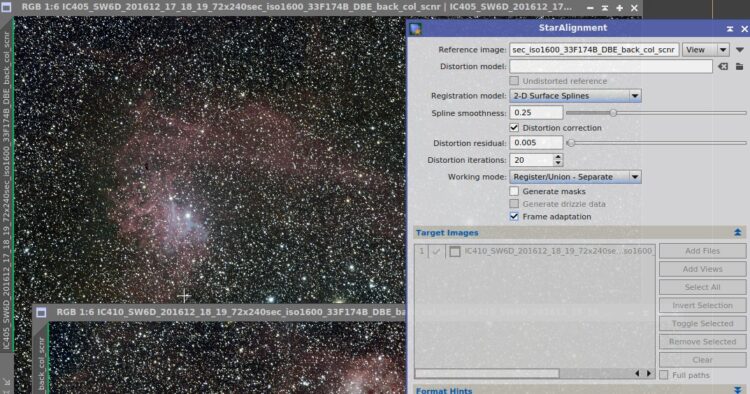Maximize the IC405 image window
The image size is (750, 394).
point(619,8)
